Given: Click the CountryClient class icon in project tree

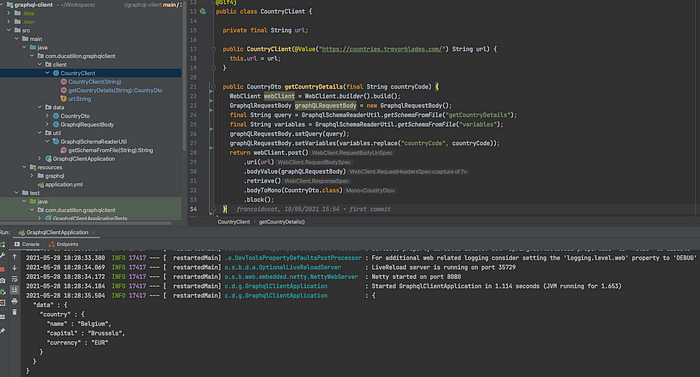Looking at the screenshot, I should 56,73.
